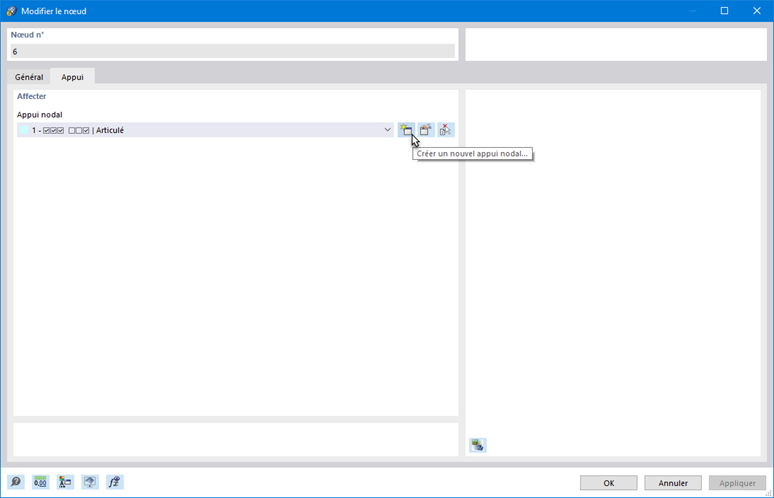Confirm with the OK button
This screenshot has width=774, height=498.
[x=609, y=483]
